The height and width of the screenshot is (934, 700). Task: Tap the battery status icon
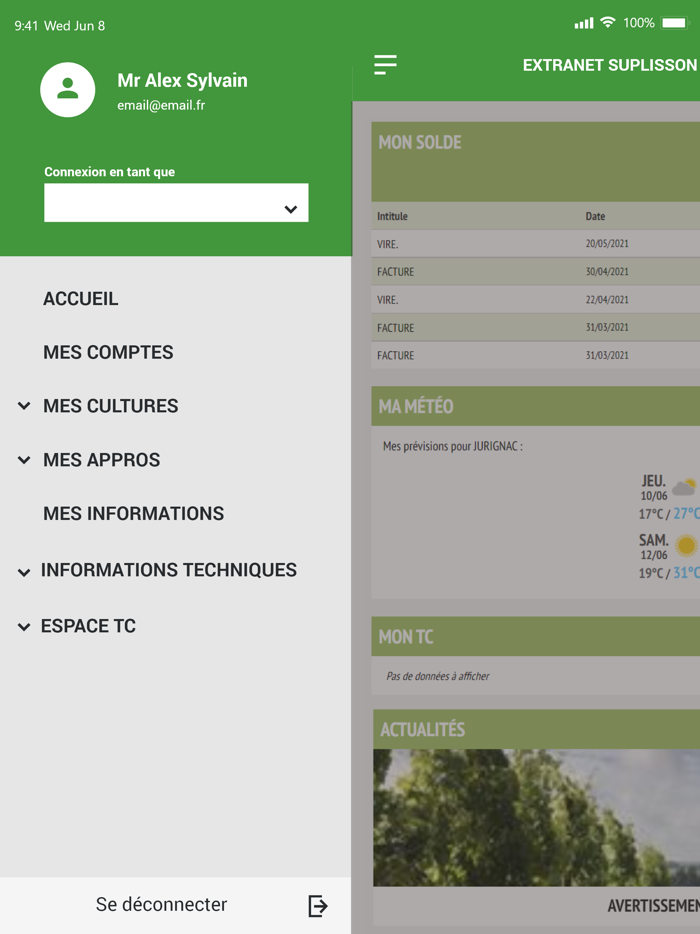tap(674, 23)
